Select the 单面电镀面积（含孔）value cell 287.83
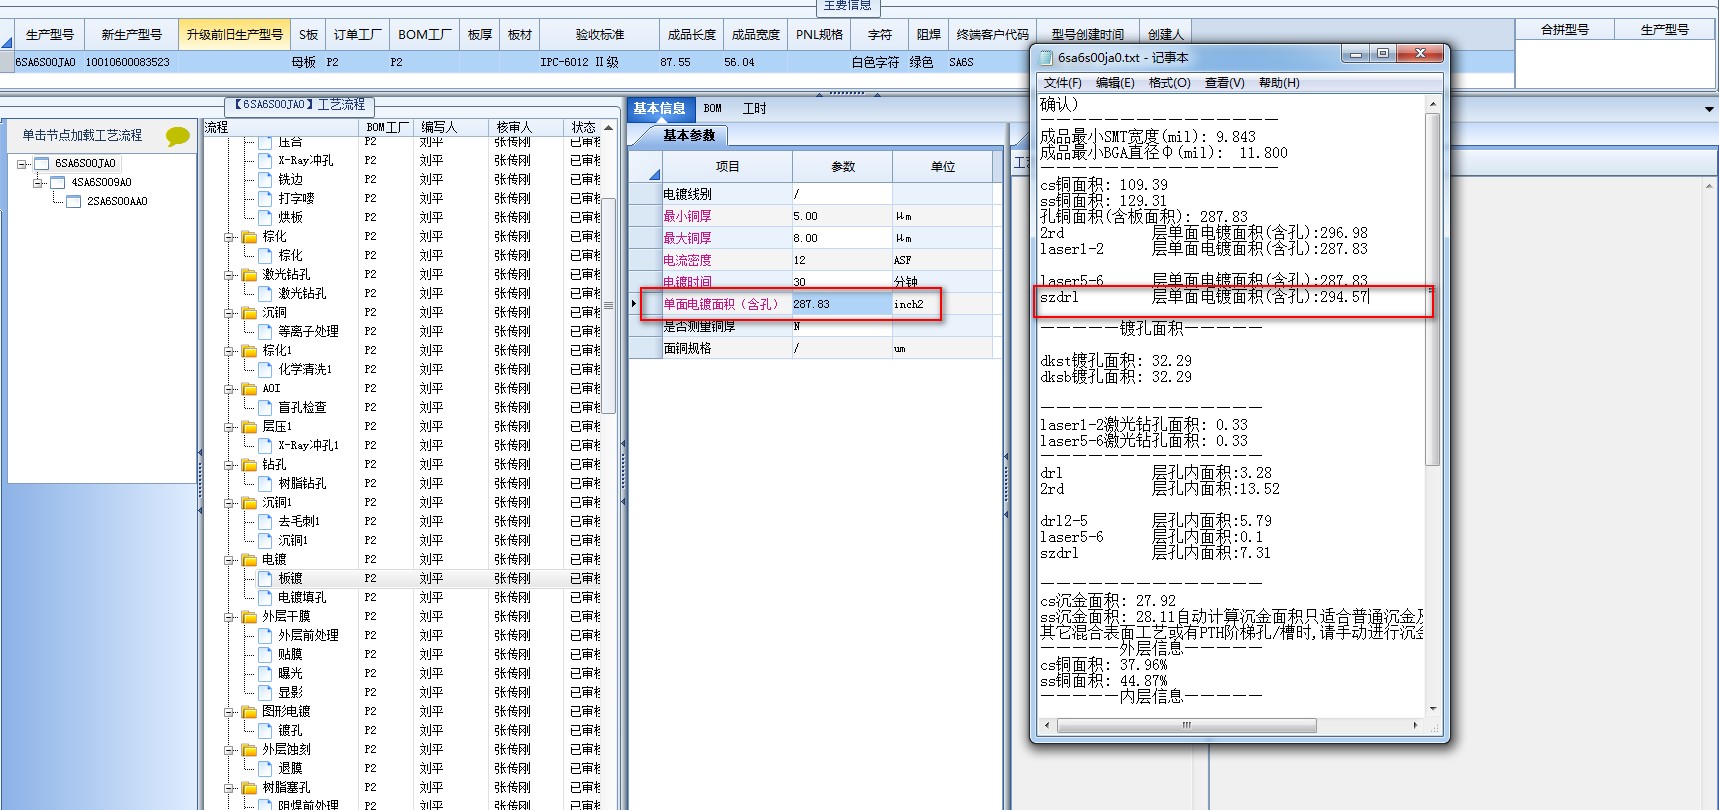This screenshot has height=810, width=1719. 841,304
